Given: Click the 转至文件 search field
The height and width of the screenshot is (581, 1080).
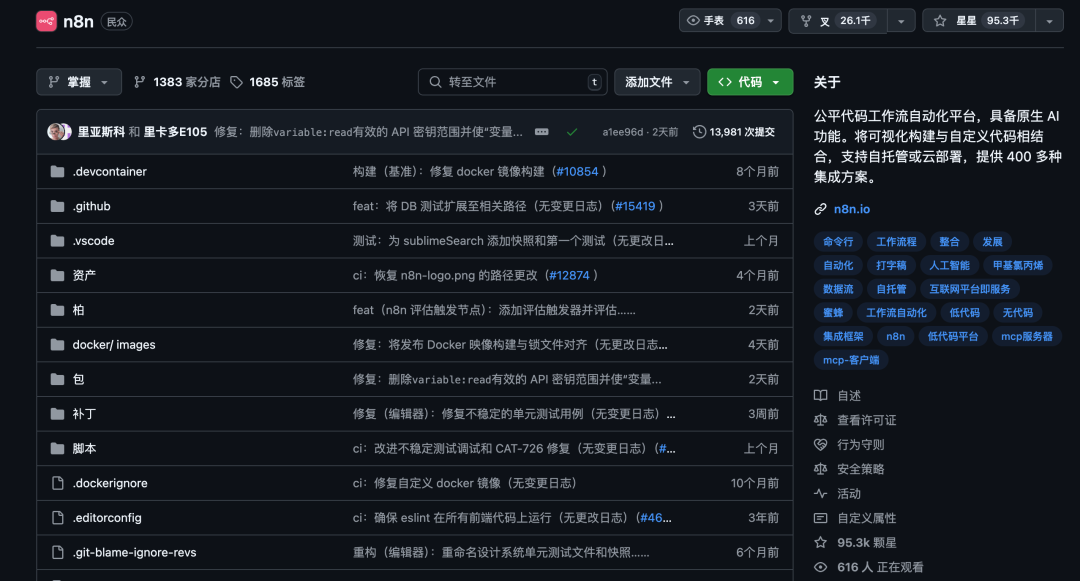Looking at the screenshot, I should pyautogui.click(x=512, y=82).
